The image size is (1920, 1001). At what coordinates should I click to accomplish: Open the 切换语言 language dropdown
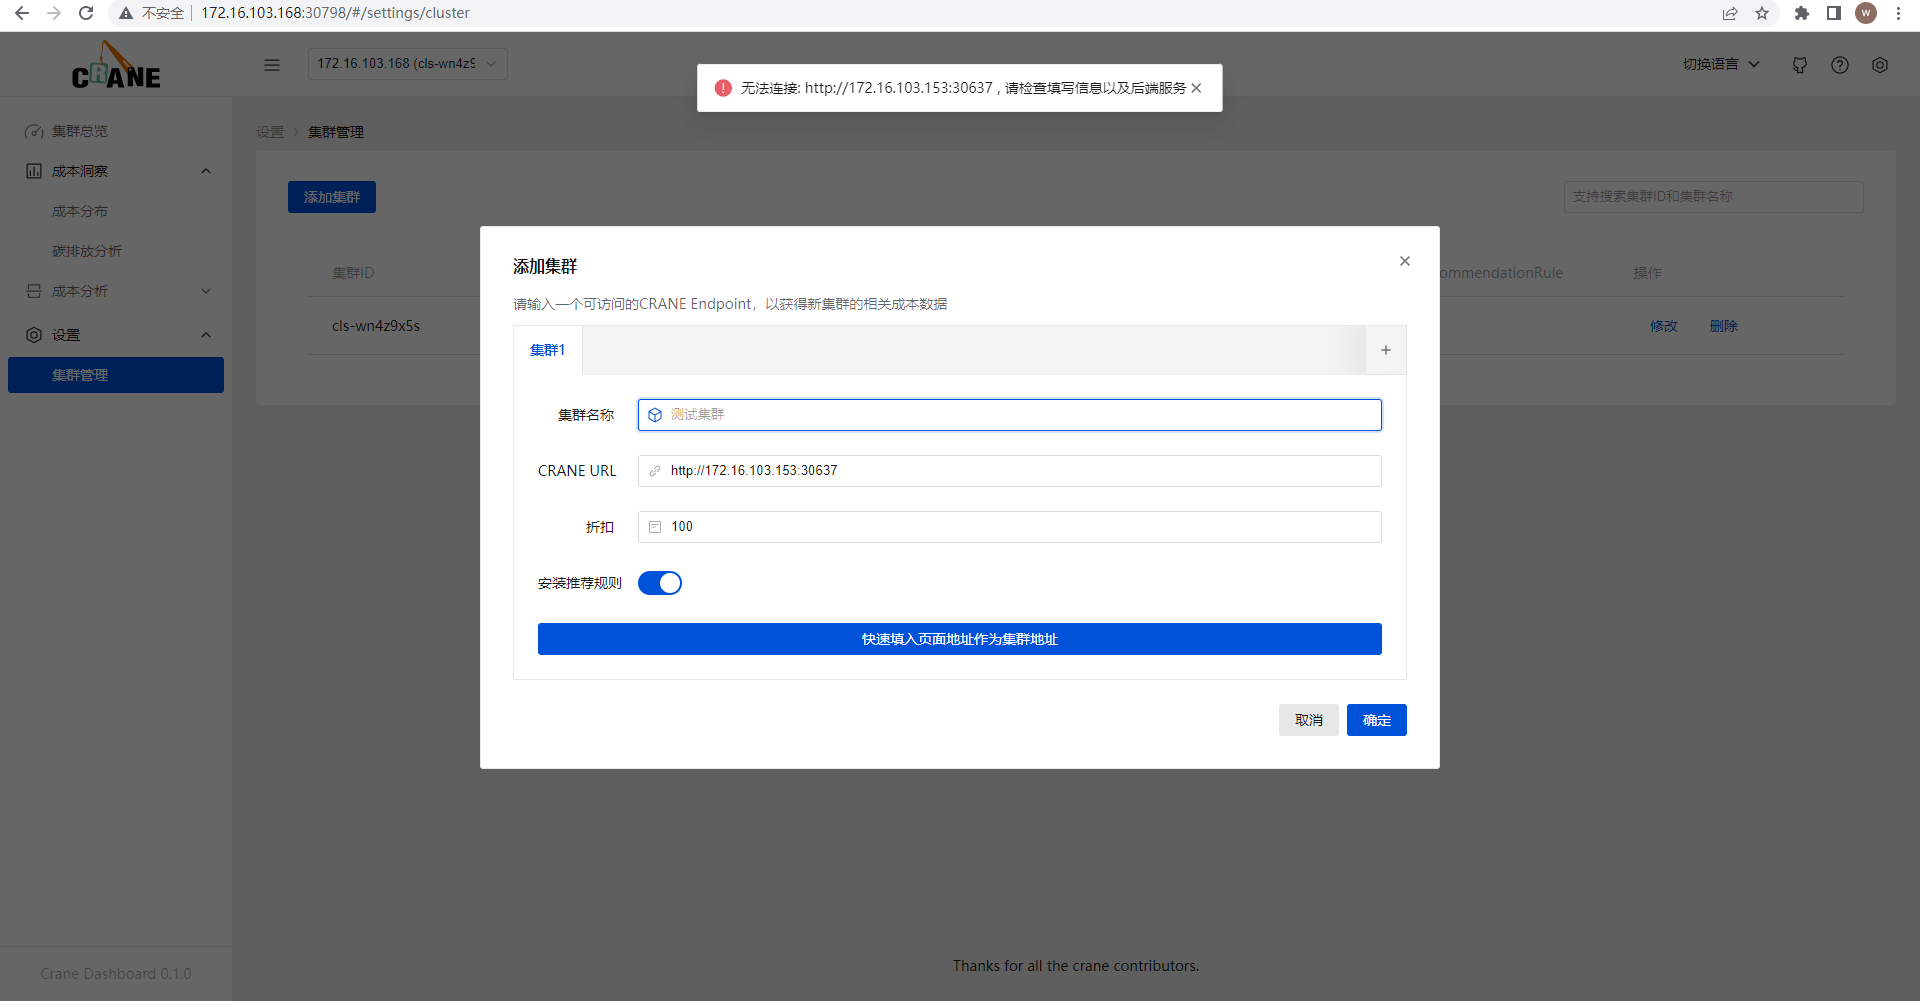point(1720,64)
